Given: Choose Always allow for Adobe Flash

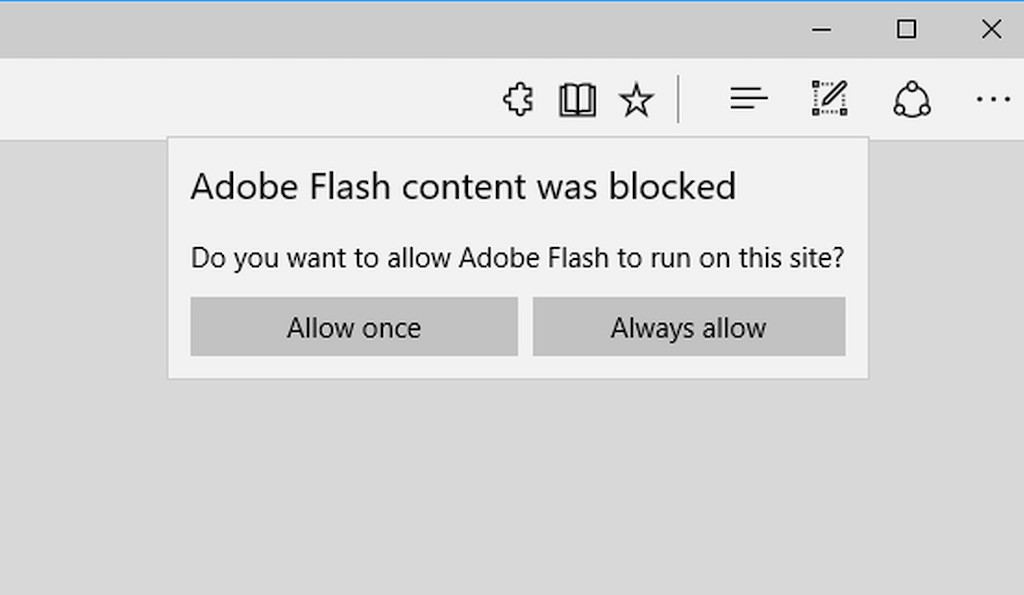Looking at the screenshot, I should coord(689,327).
